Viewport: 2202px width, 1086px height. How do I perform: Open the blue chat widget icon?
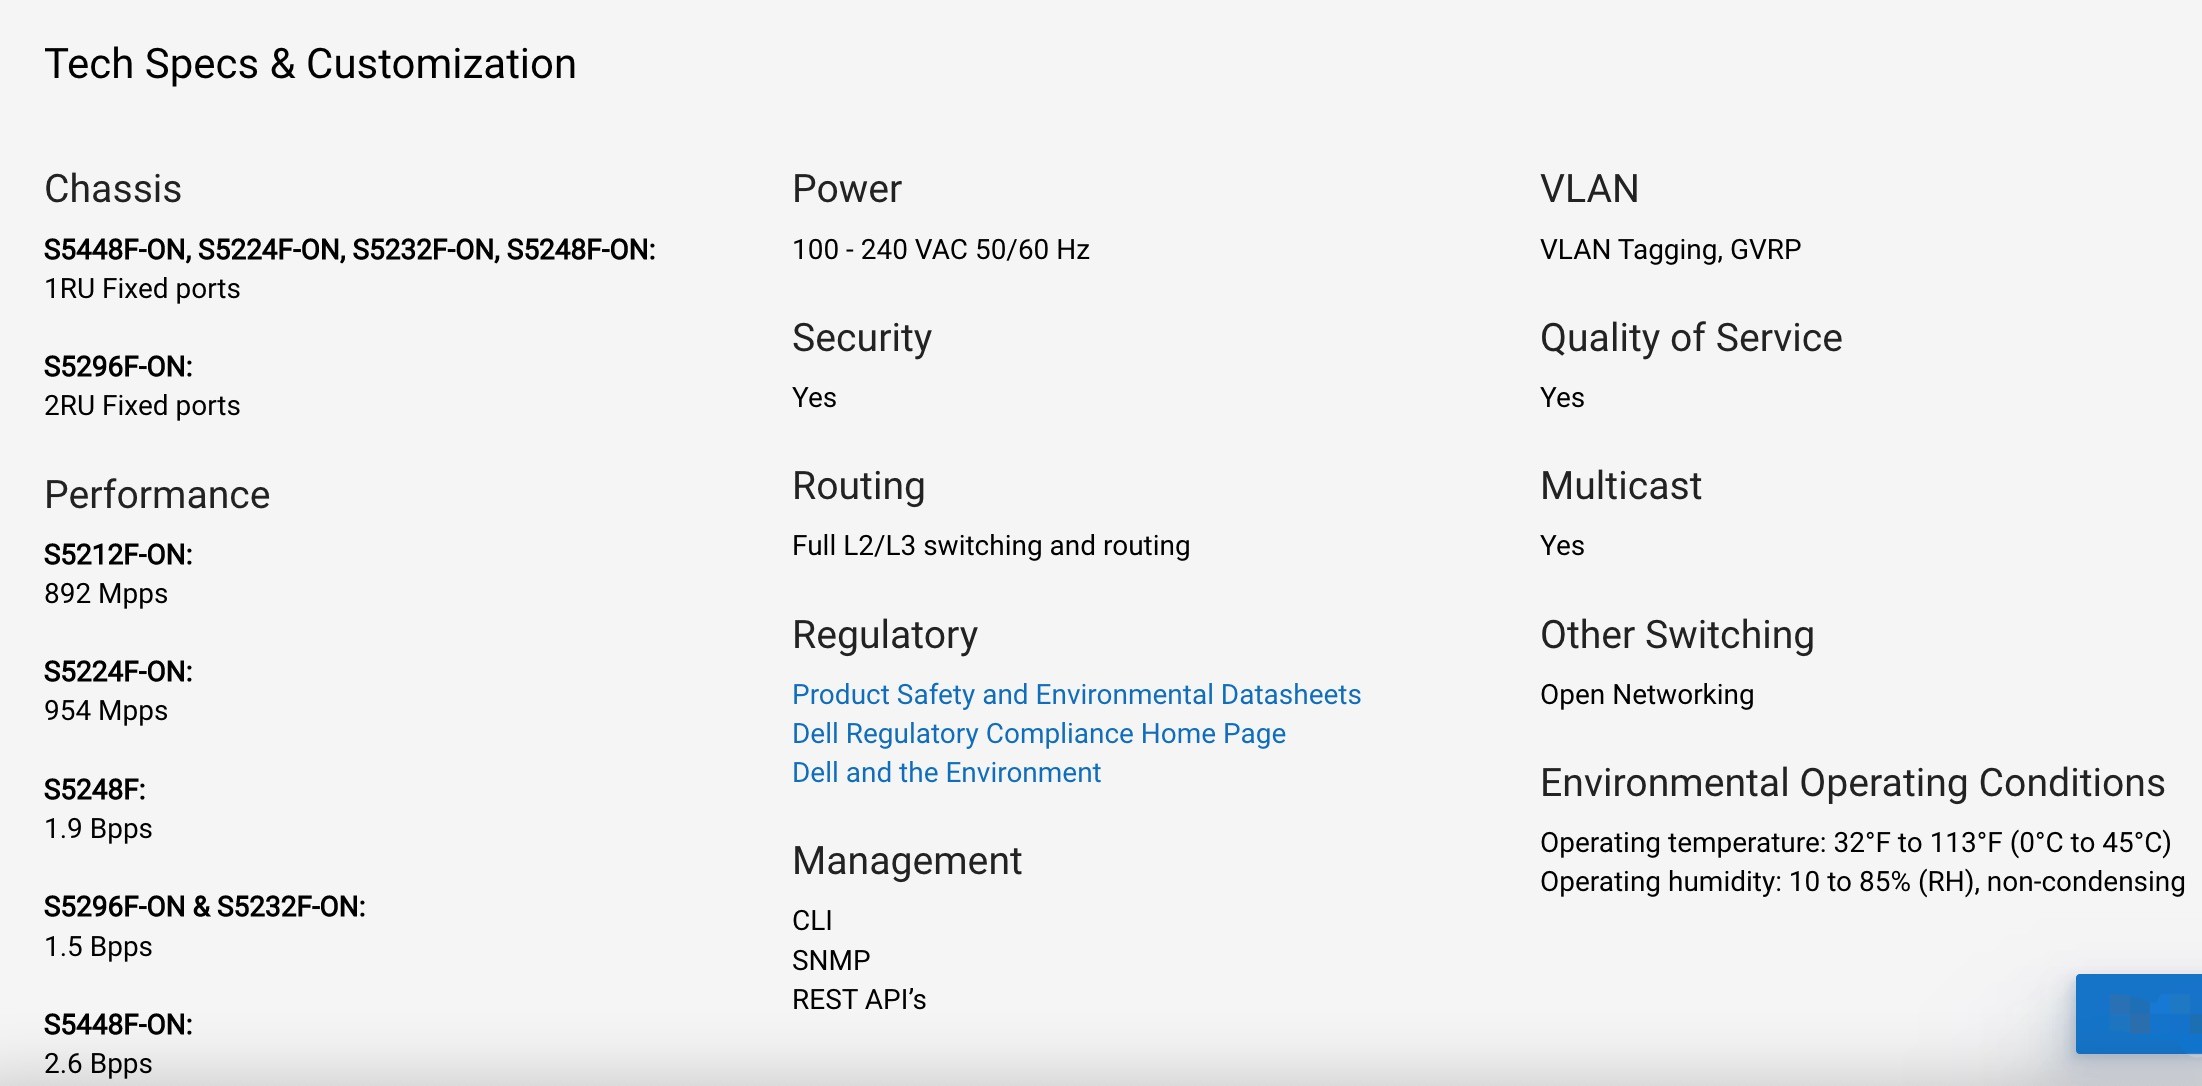pyautogui.click(x=2139, y=1013)
